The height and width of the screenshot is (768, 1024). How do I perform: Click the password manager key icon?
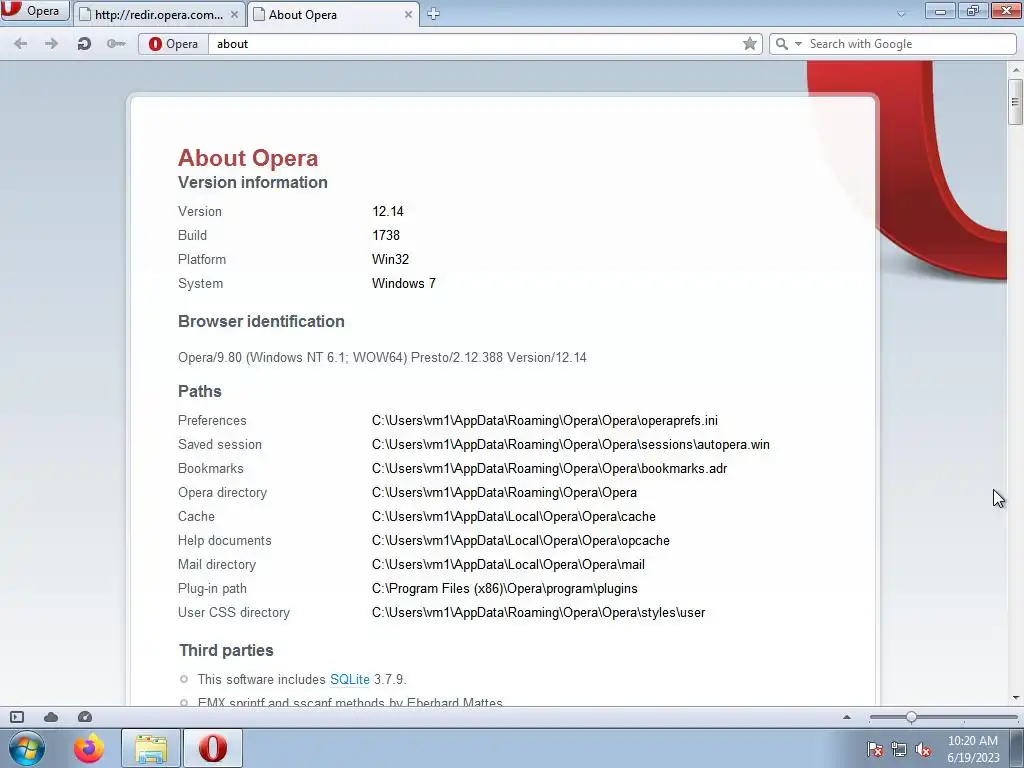116,44
